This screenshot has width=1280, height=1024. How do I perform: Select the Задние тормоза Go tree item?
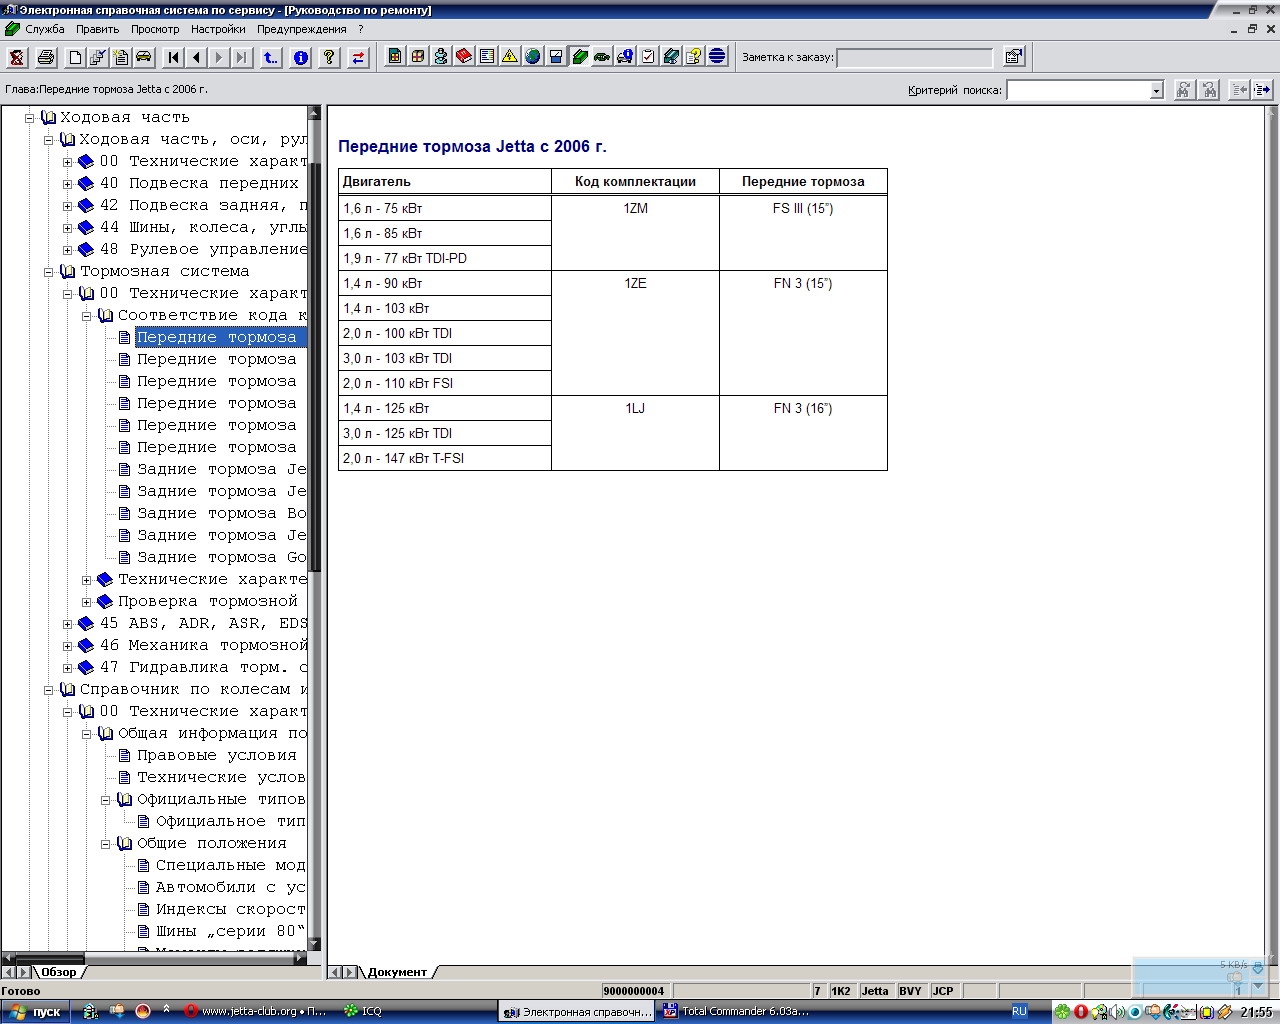pos(221,557)
